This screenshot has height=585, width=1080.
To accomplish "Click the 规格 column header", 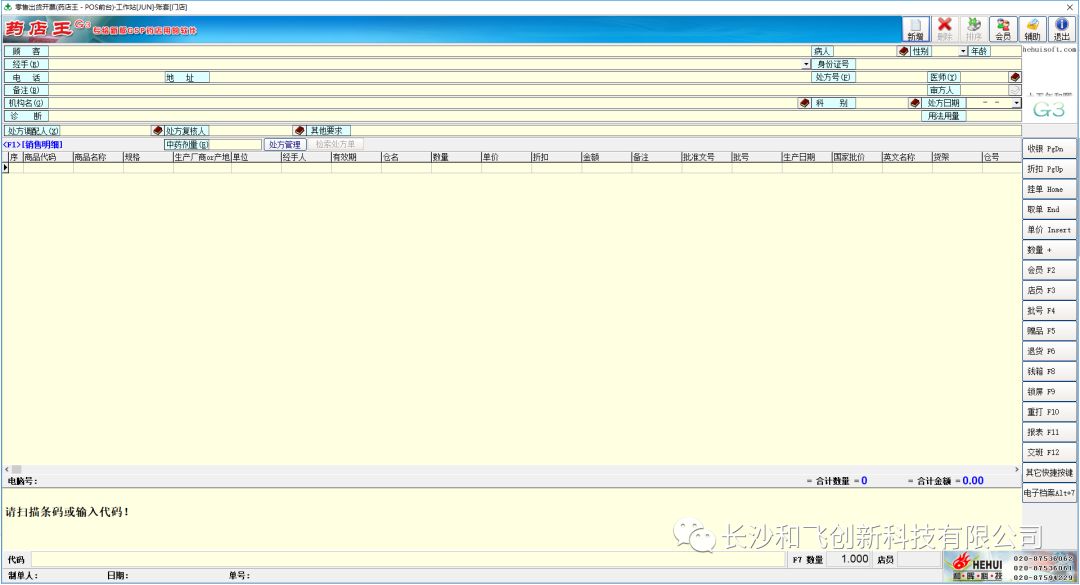I will coord(147,157).
